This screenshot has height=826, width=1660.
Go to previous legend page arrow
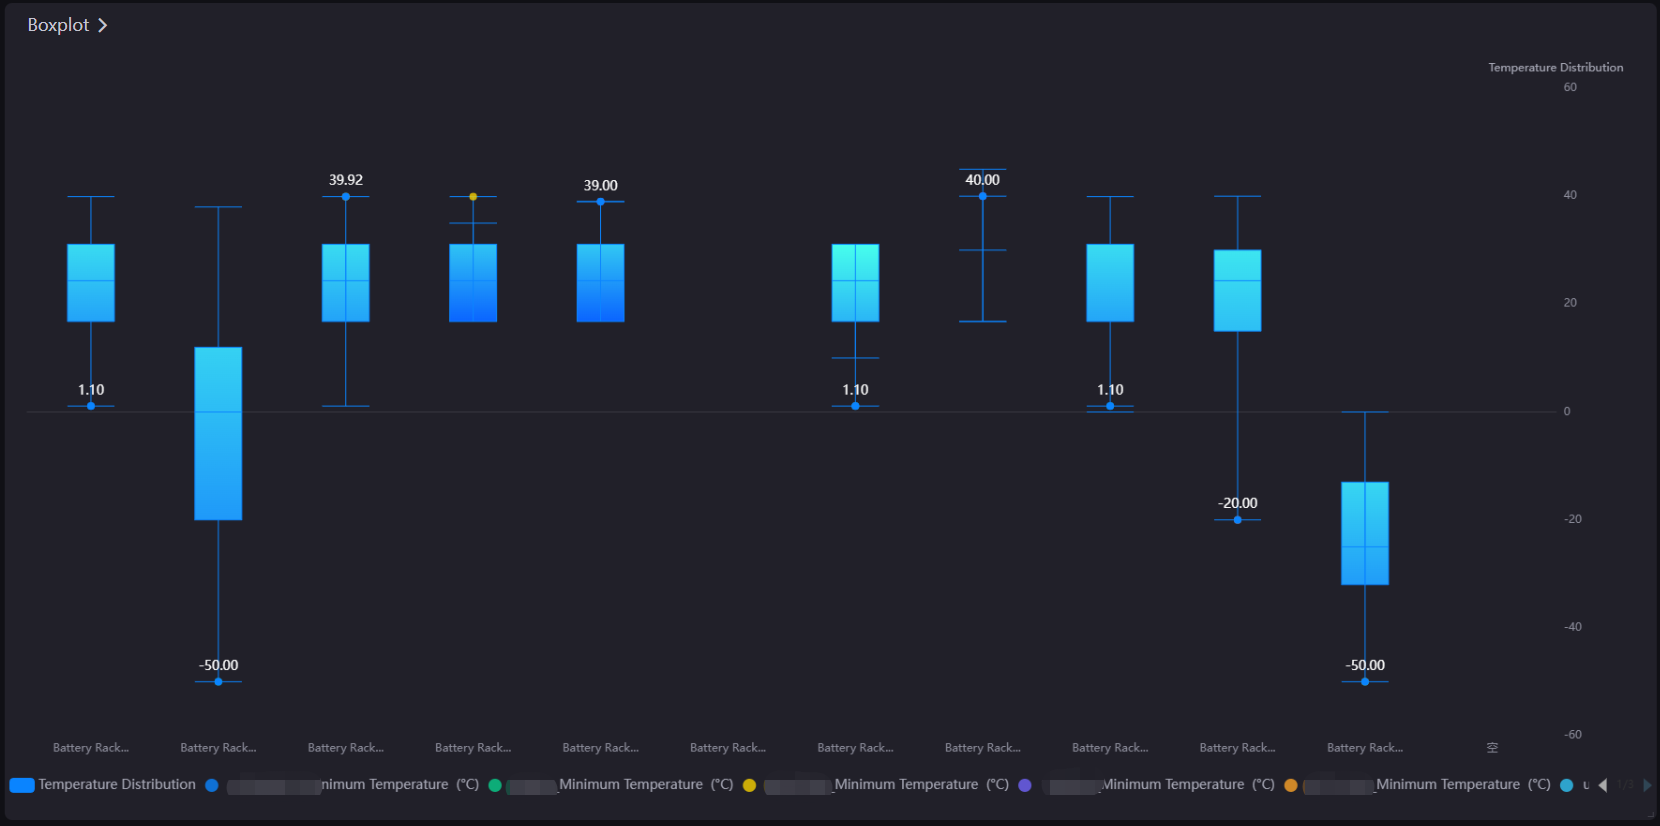(1603, 785)
